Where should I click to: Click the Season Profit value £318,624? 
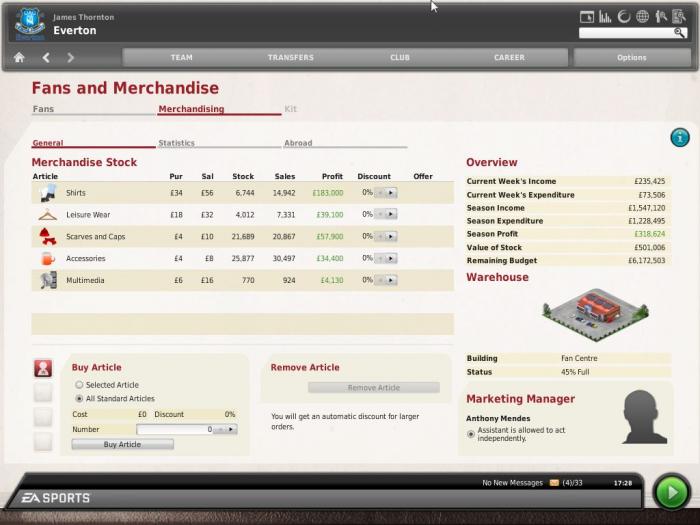[x=650, y=234]
